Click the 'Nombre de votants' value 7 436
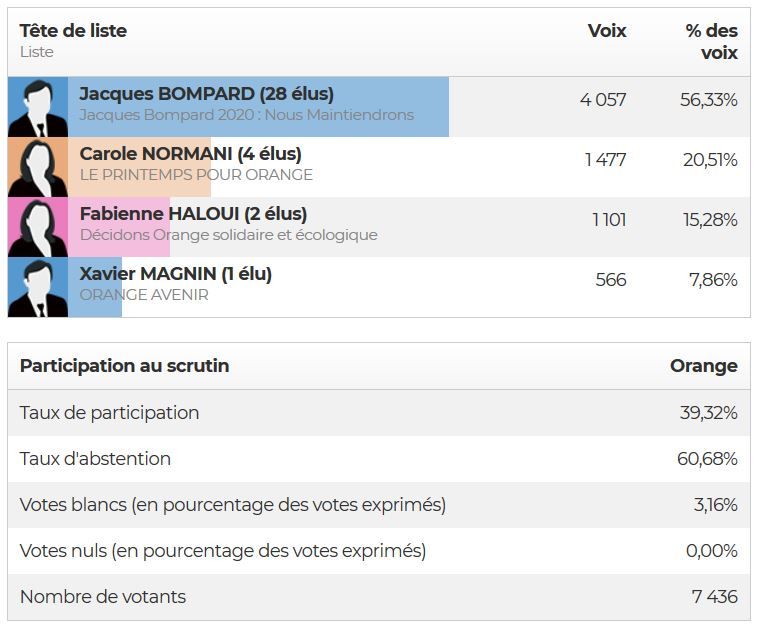The width and height of the screenshot is (759, 630). tap(714, 597)
